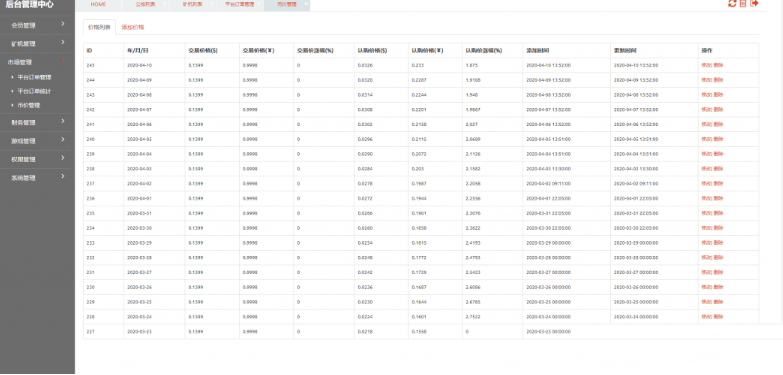Open 平台订单管理 in the sidebar submenu
Viewport: 783px width, 375px height.
(34, 77)
